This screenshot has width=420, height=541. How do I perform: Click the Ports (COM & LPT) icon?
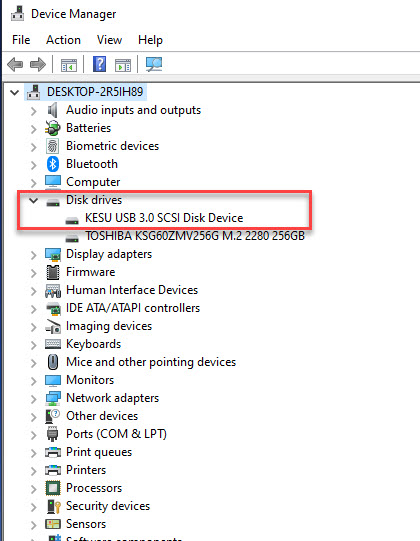tap(52, 434)
